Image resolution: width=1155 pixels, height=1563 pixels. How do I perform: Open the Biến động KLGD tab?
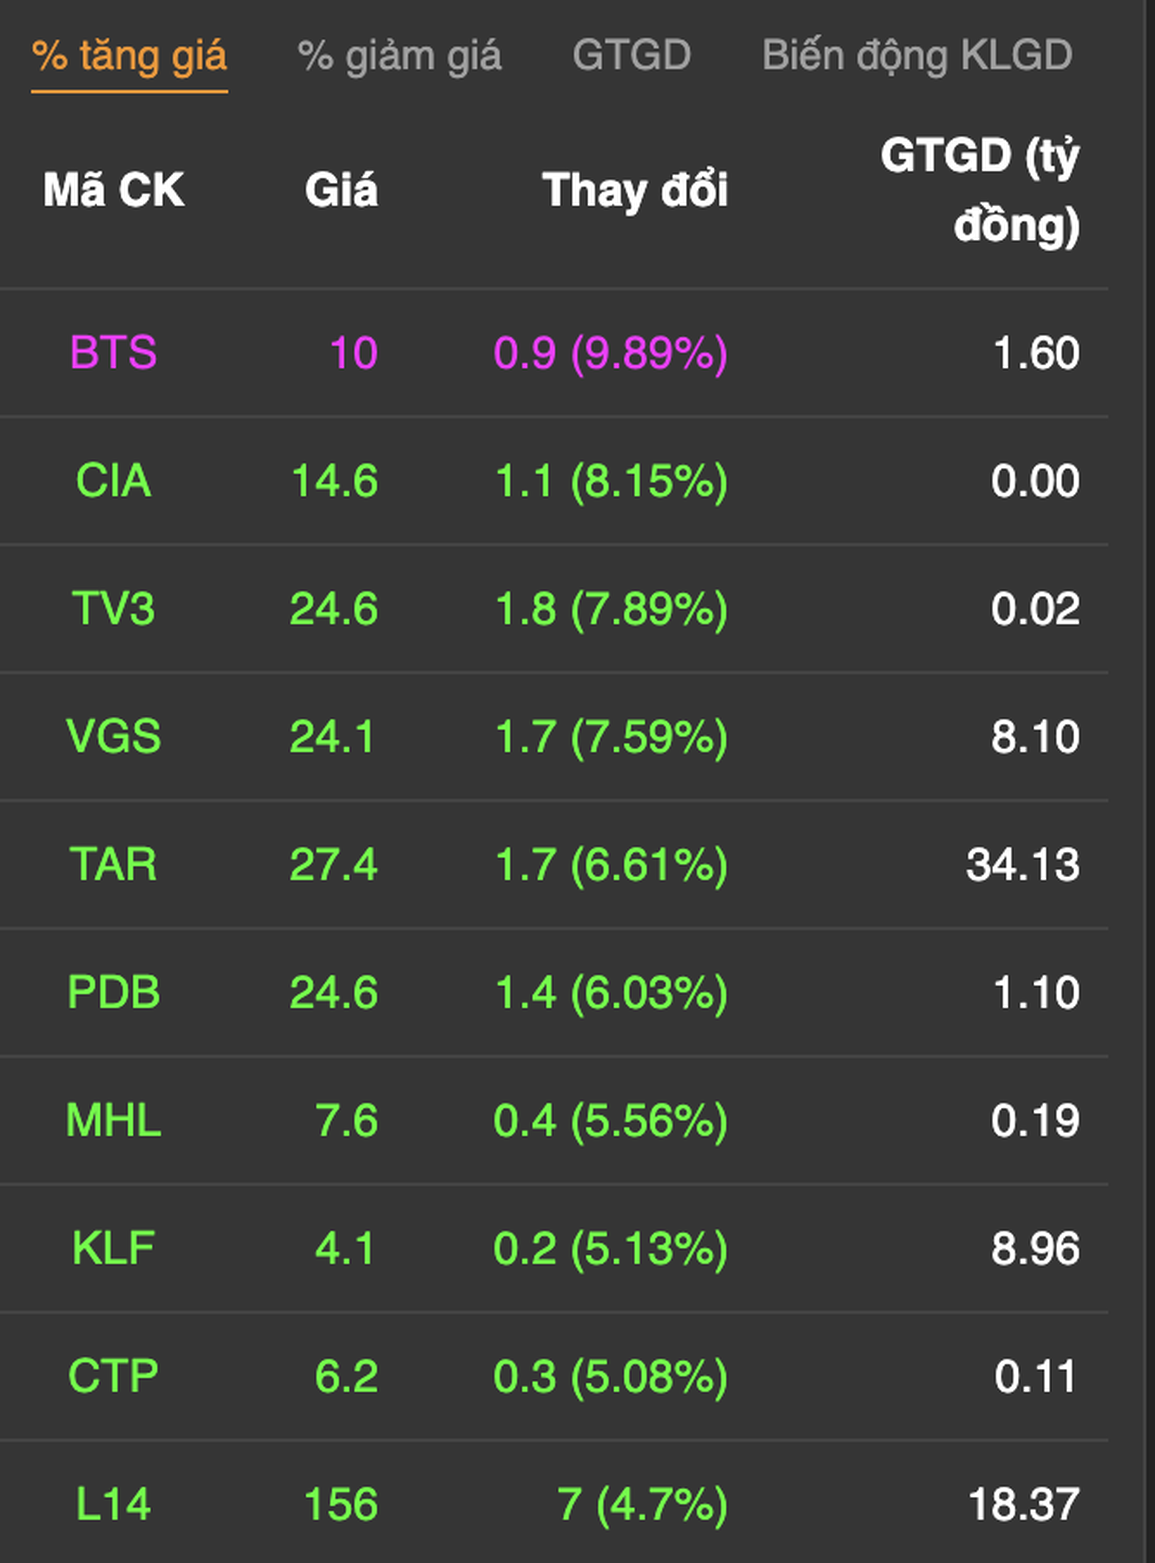point(917,56)
